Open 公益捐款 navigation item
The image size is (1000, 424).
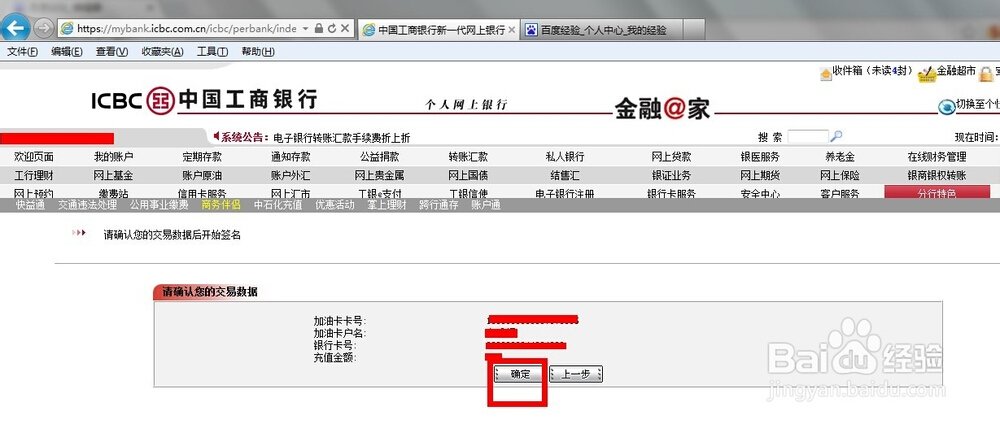pos(379,156)
